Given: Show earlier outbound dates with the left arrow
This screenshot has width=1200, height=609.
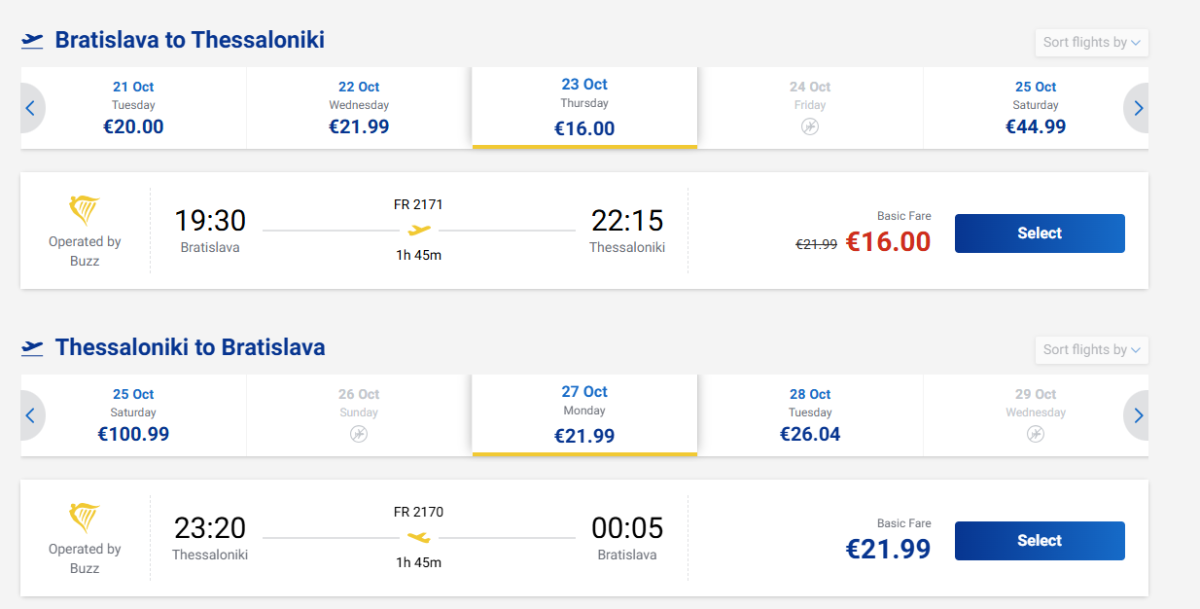Looking at the screenshot, I should tap(30, 108).
